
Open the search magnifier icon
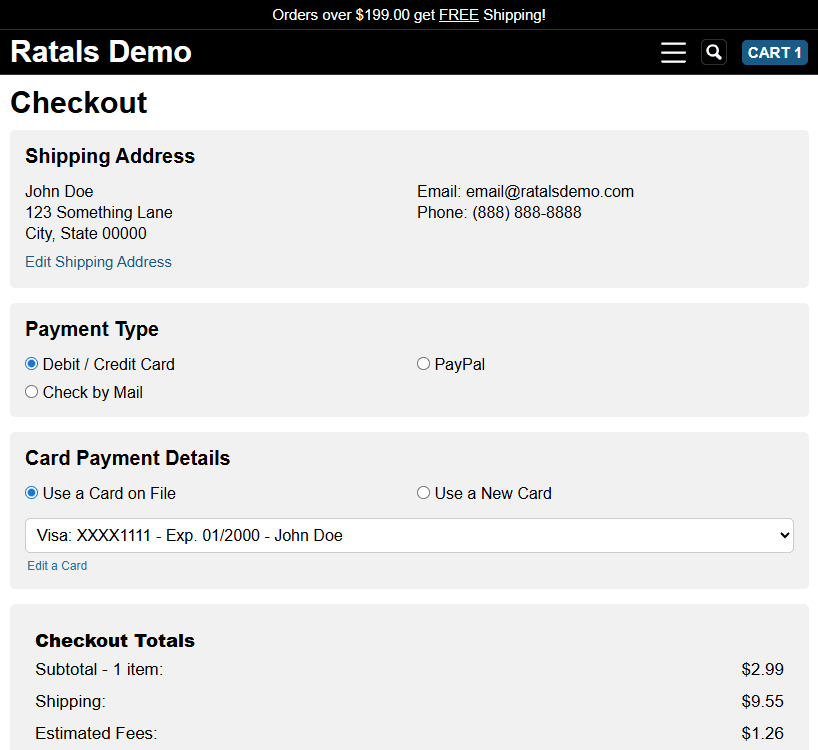(x=714, y=52)
